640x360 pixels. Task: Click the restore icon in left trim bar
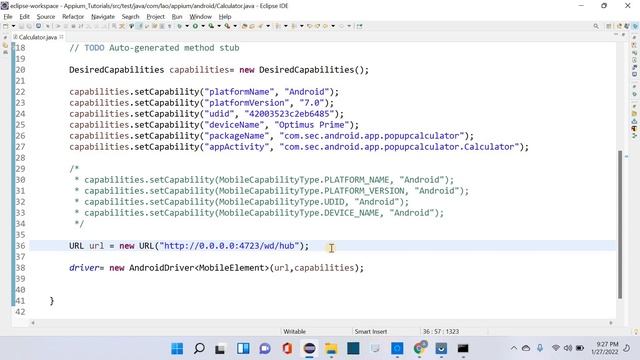tap(5, 37)
